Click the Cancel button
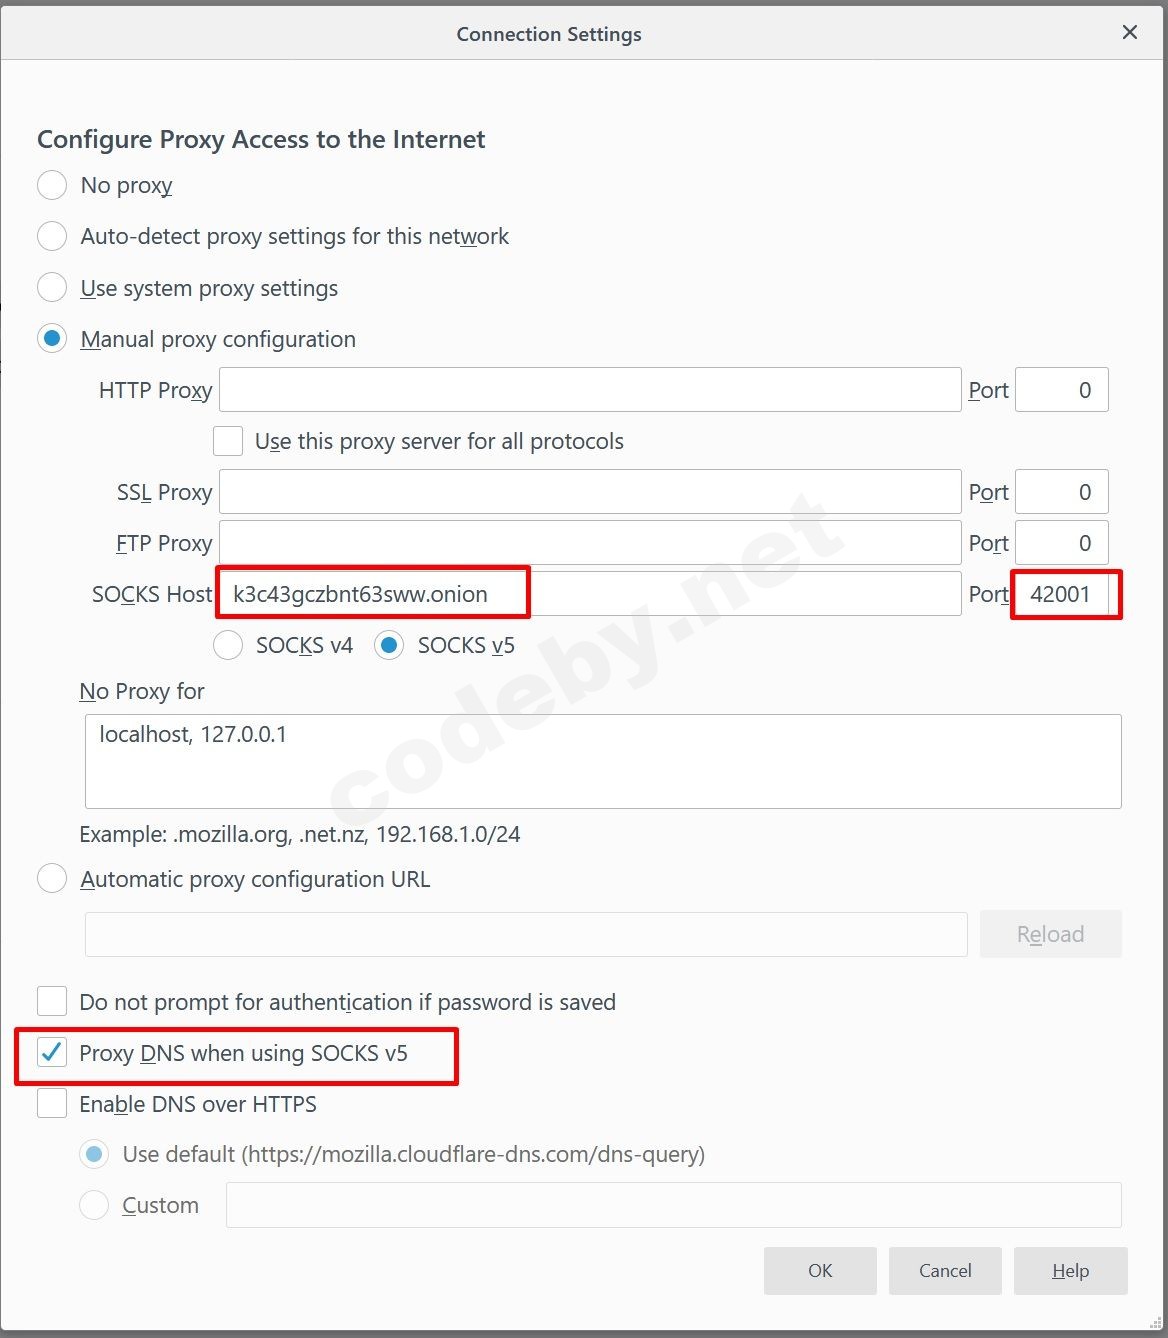Viewport: 1168px width, 1338px height. click(x=945, y=1270)
